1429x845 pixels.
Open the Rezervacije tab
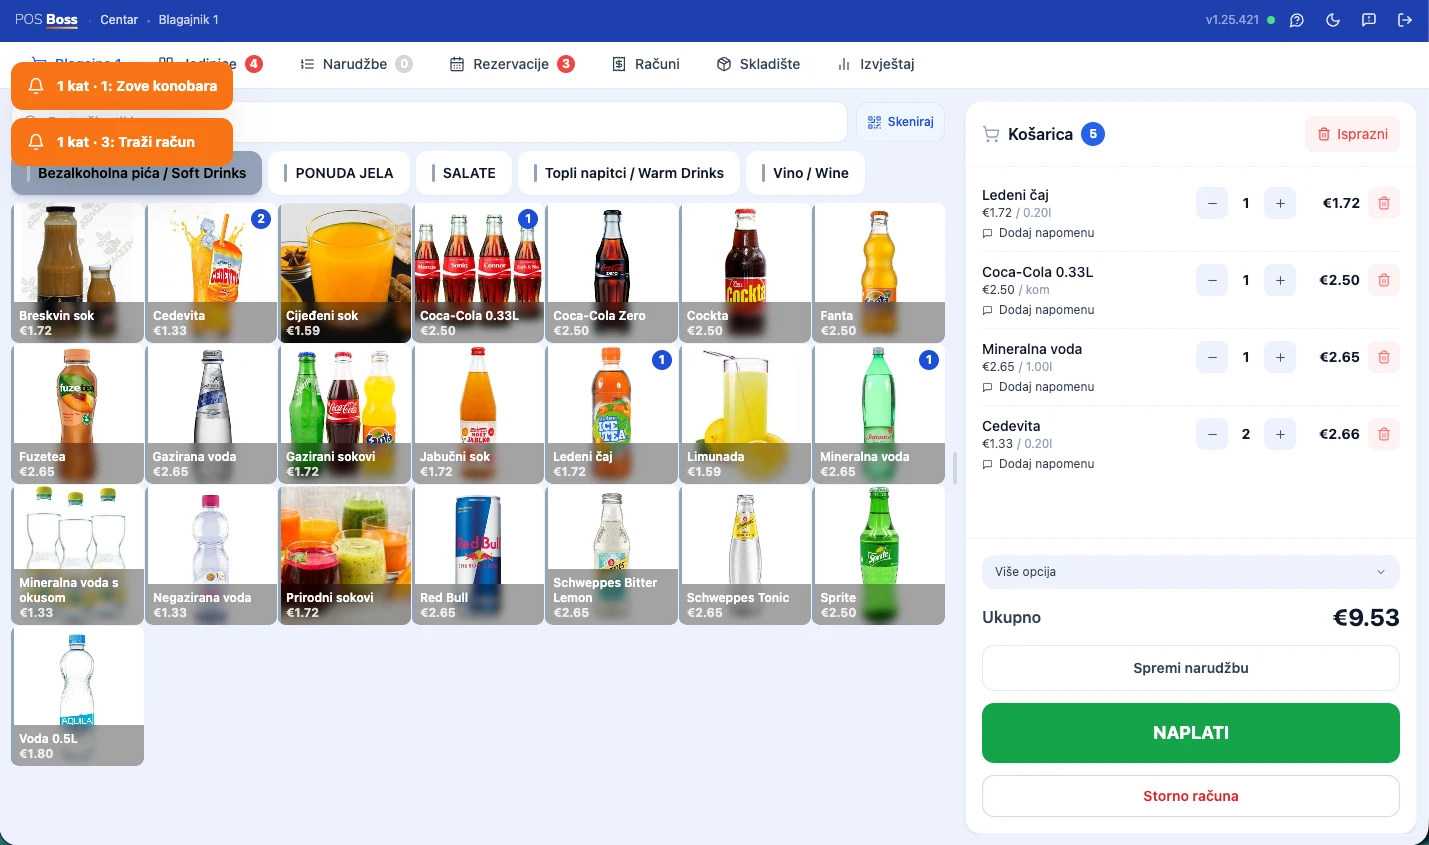pyautogui.click(x=511, y=64)
